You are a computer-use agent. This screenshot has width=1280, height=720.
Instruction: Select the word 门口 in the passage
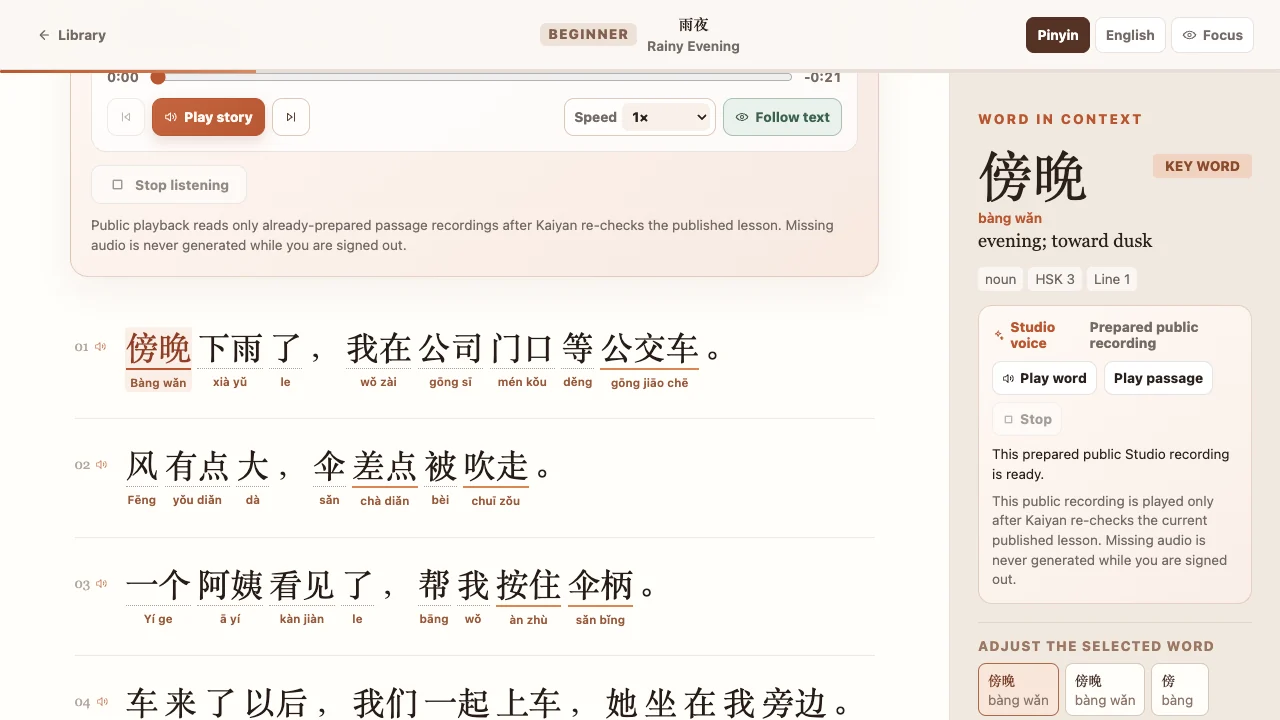522,360
